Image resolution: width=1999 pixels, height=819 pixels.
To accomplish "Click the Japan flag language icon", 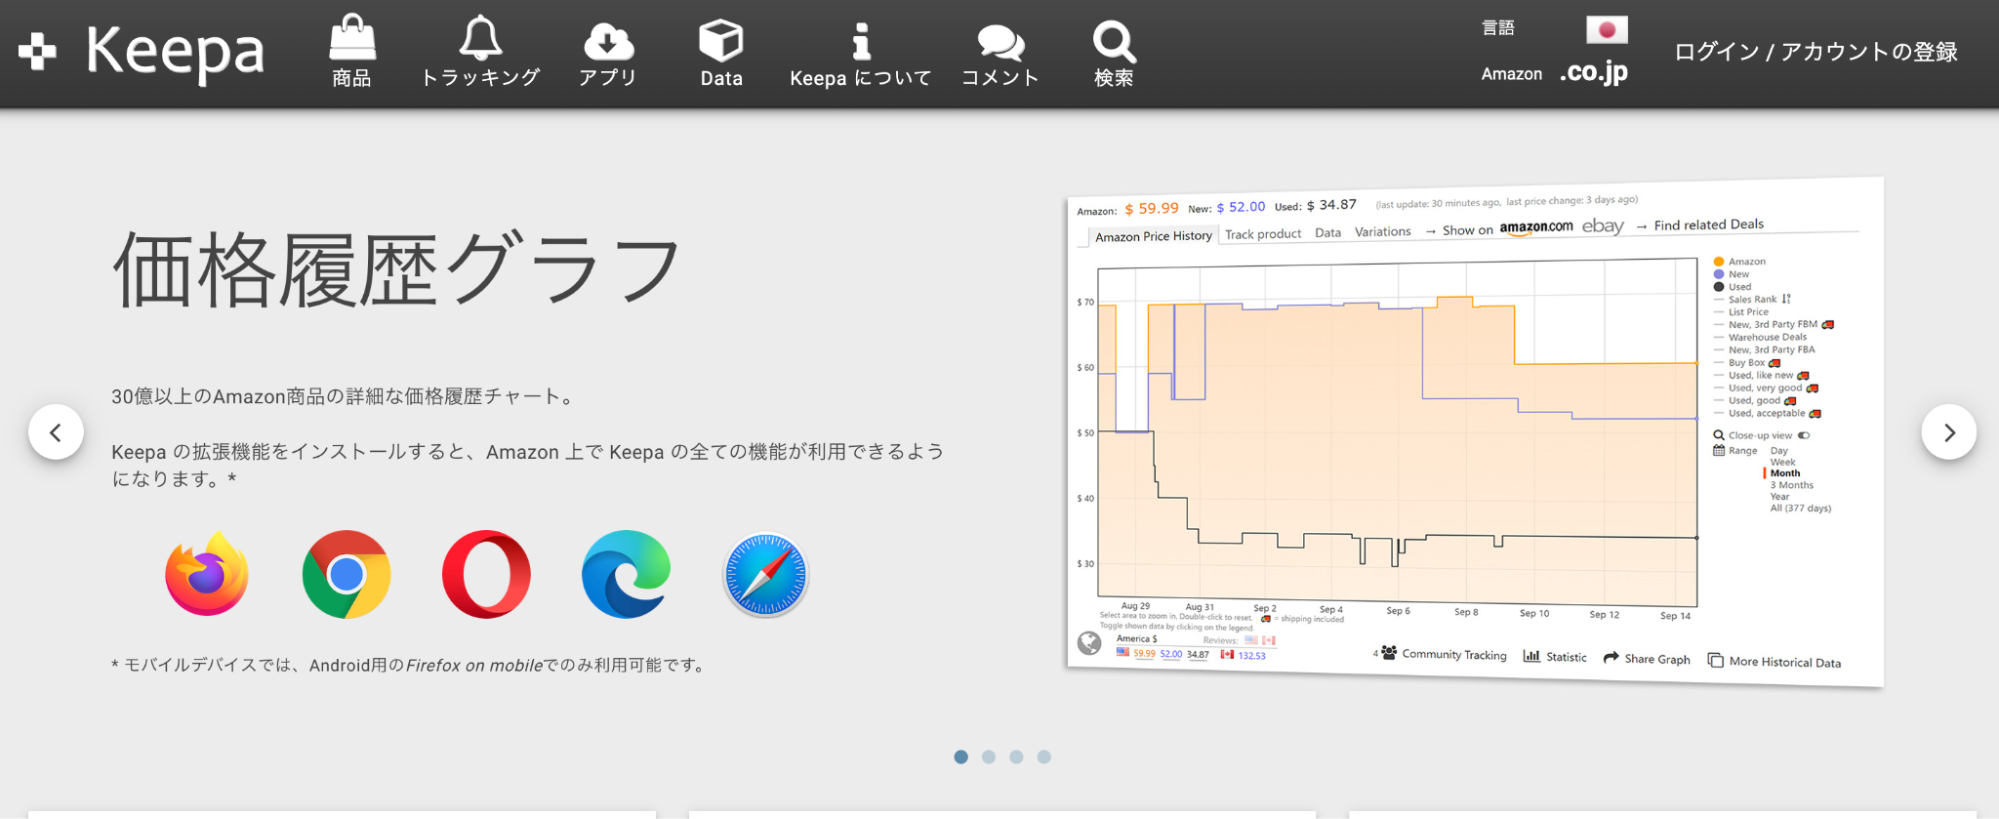I will click(x=1607, y=30).
